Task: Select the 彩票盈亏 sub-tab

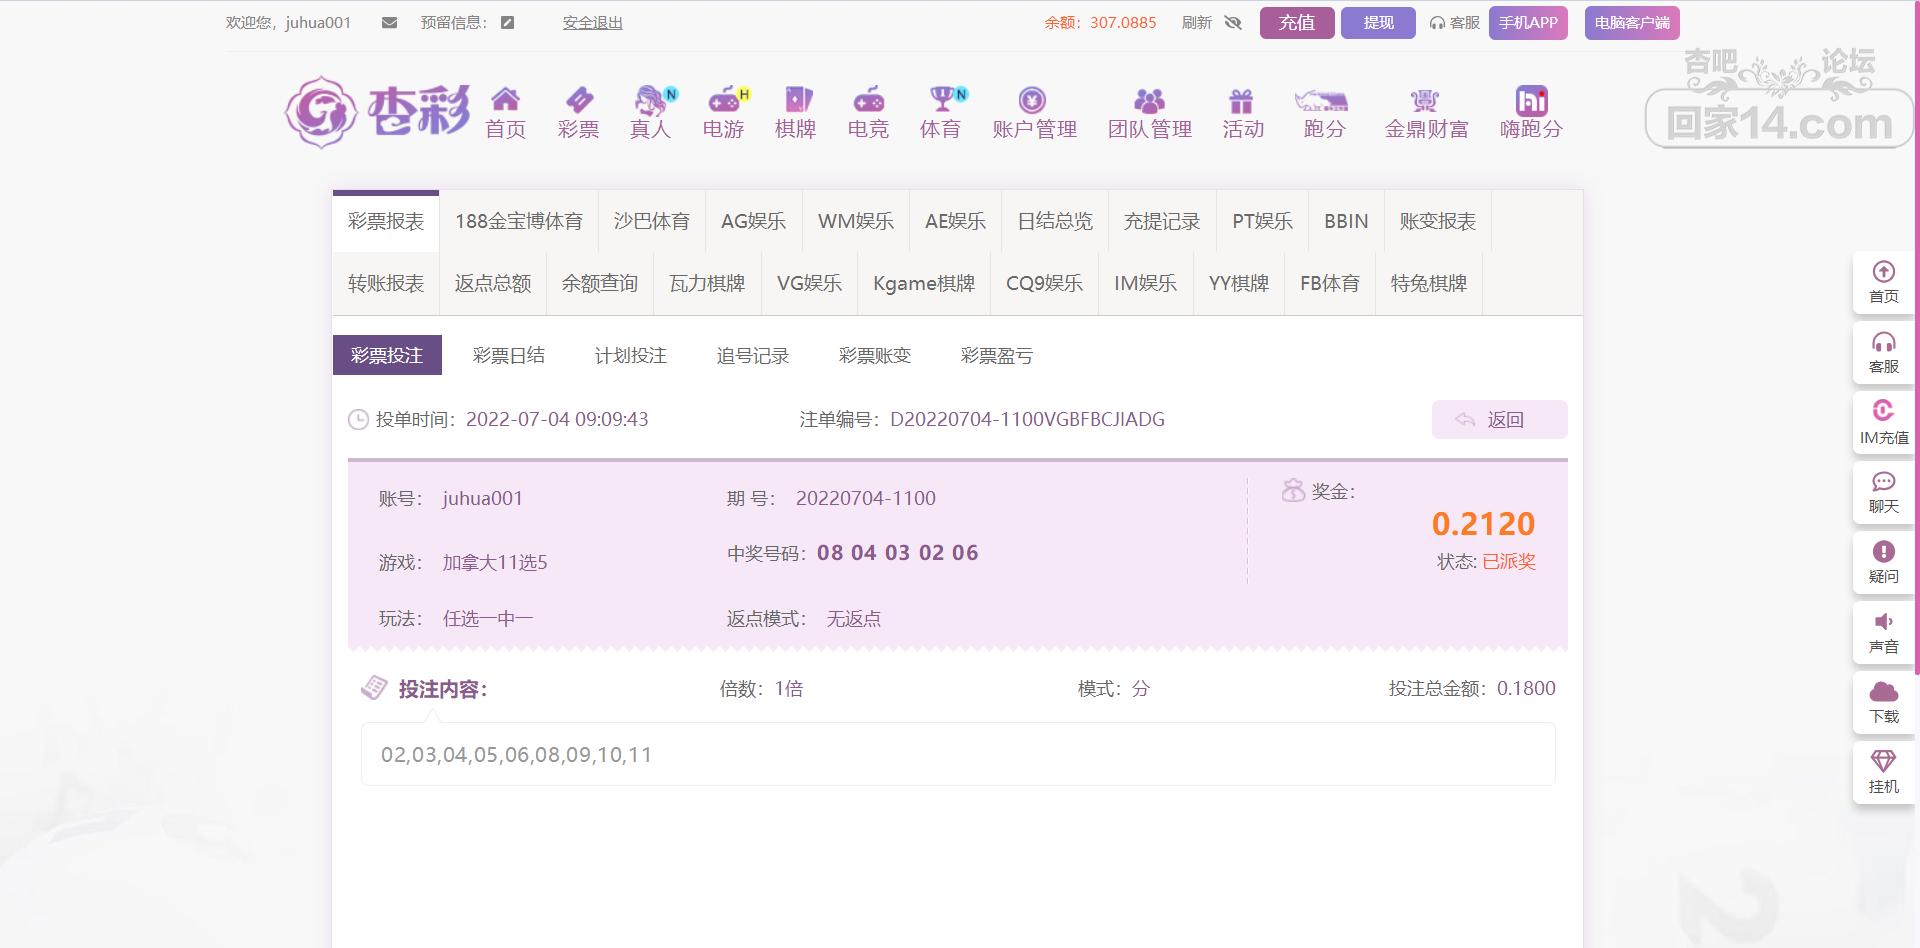Action: 996,356
